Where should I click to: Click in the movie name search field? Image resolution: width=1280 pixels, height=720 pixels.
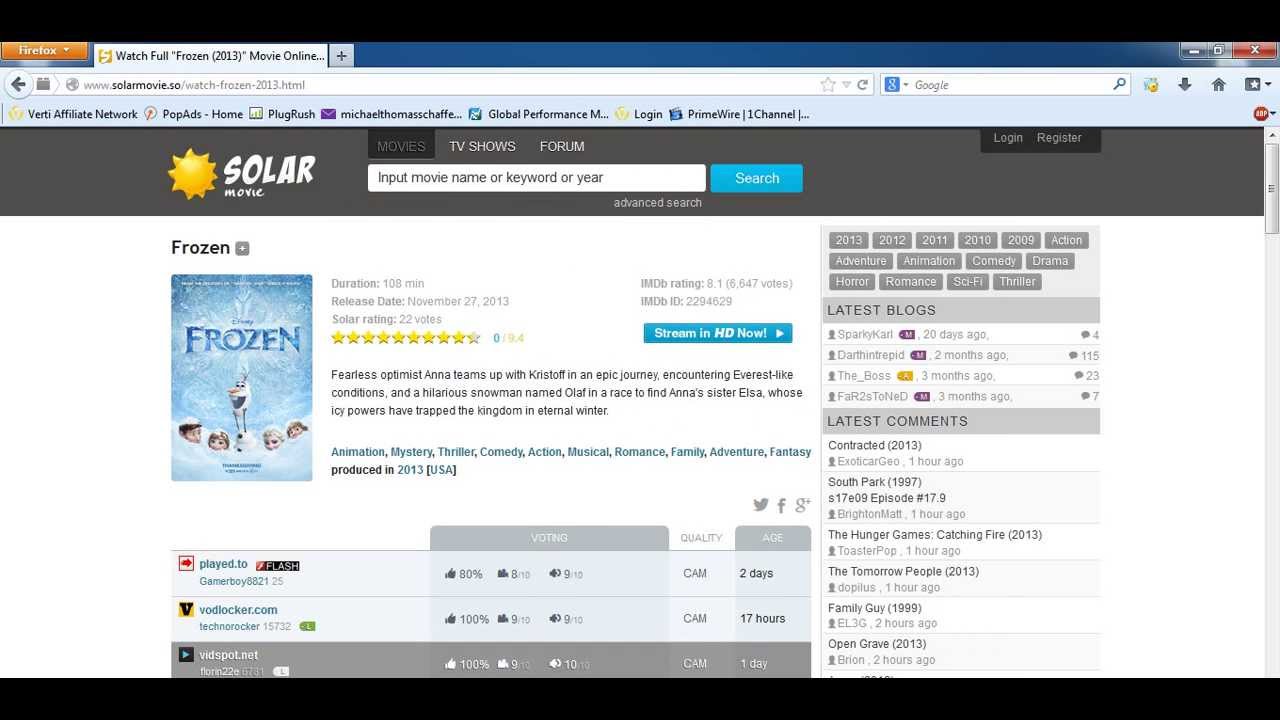[x=537, y=178]
